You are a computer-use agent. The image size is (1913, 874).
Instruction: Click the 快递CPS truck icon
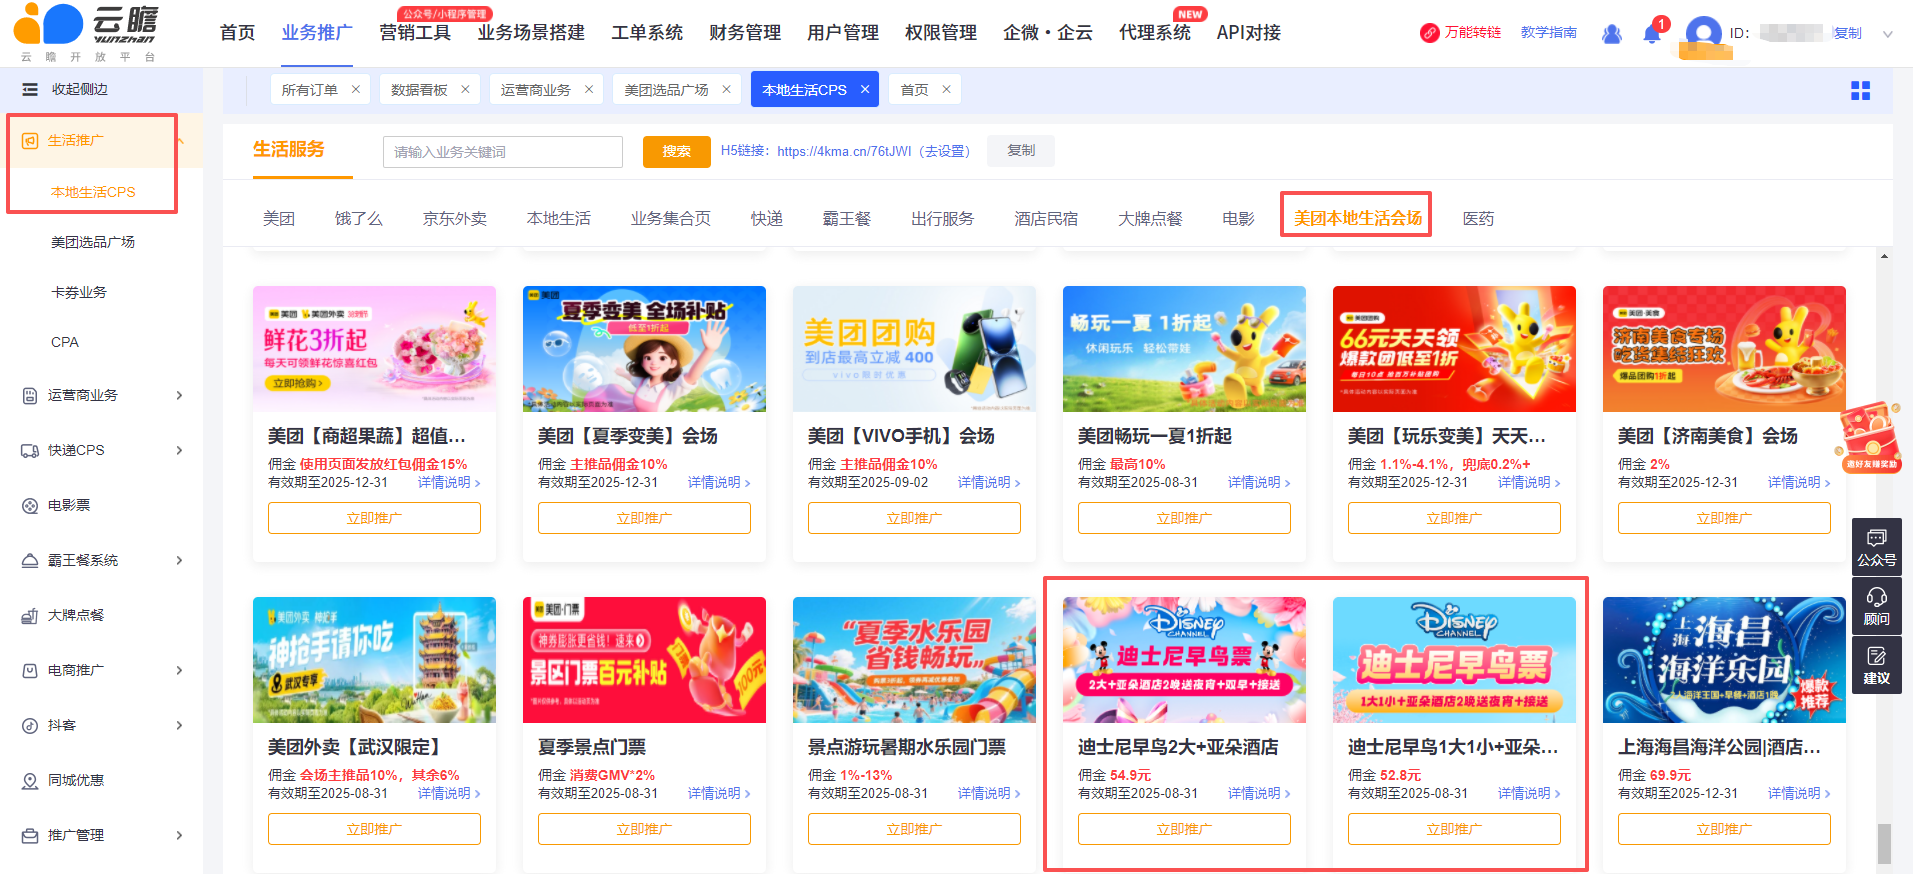click(30, 450)
